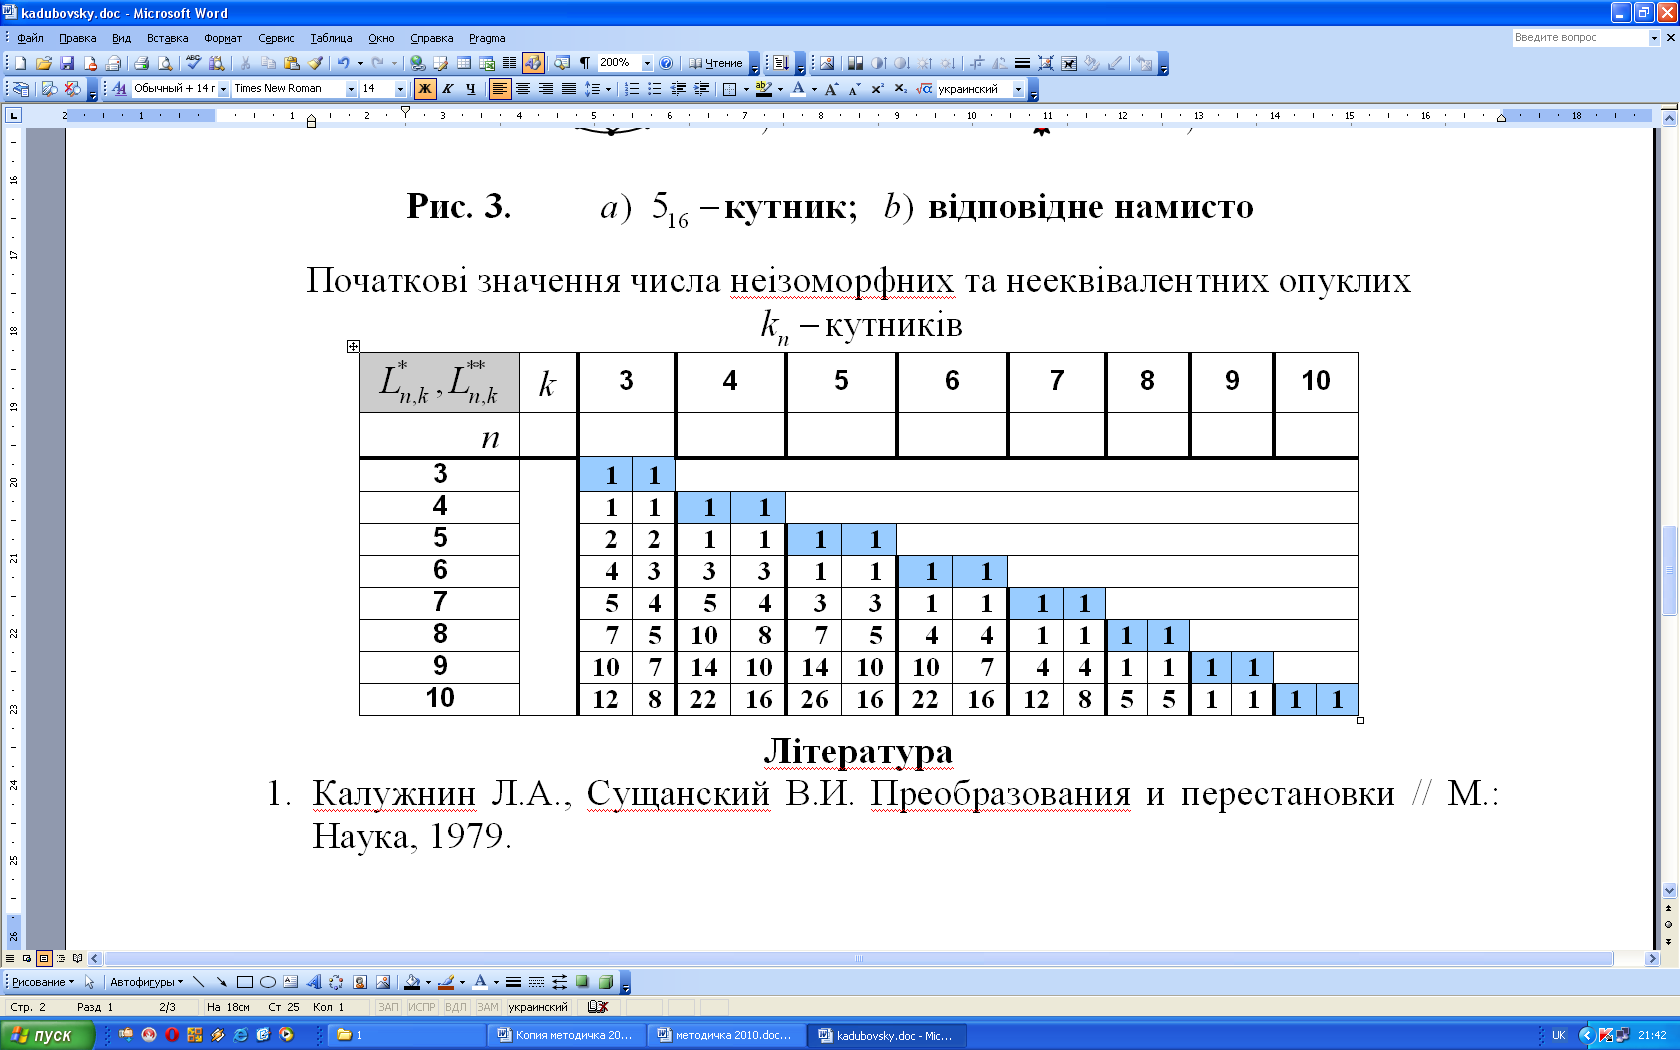
Task: Open the Автофигуры menu
Action: pyautogui.click(x=146, y=982)
